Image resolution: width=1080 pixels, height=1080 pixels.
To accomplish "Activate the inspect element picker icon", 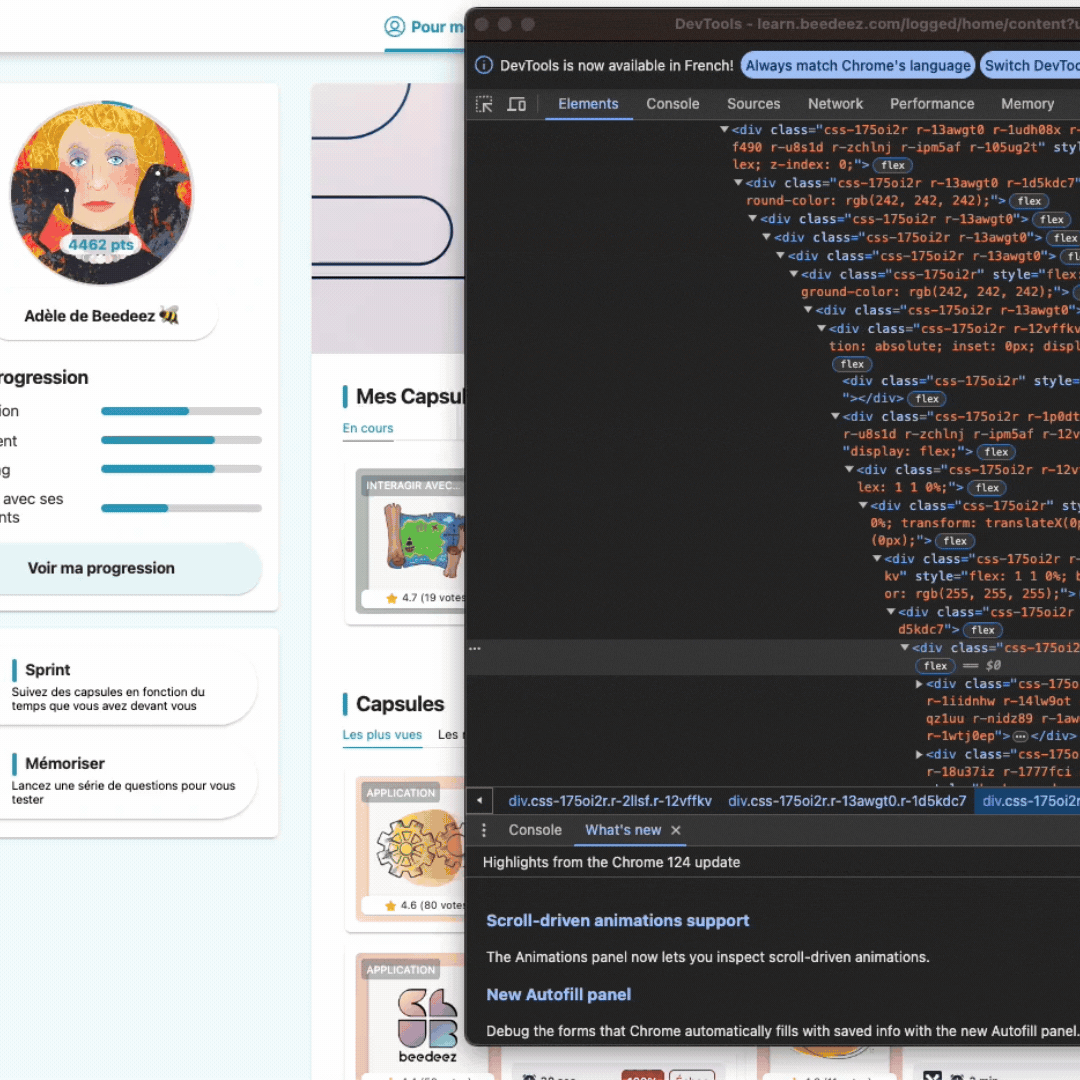I will [484, 104].
